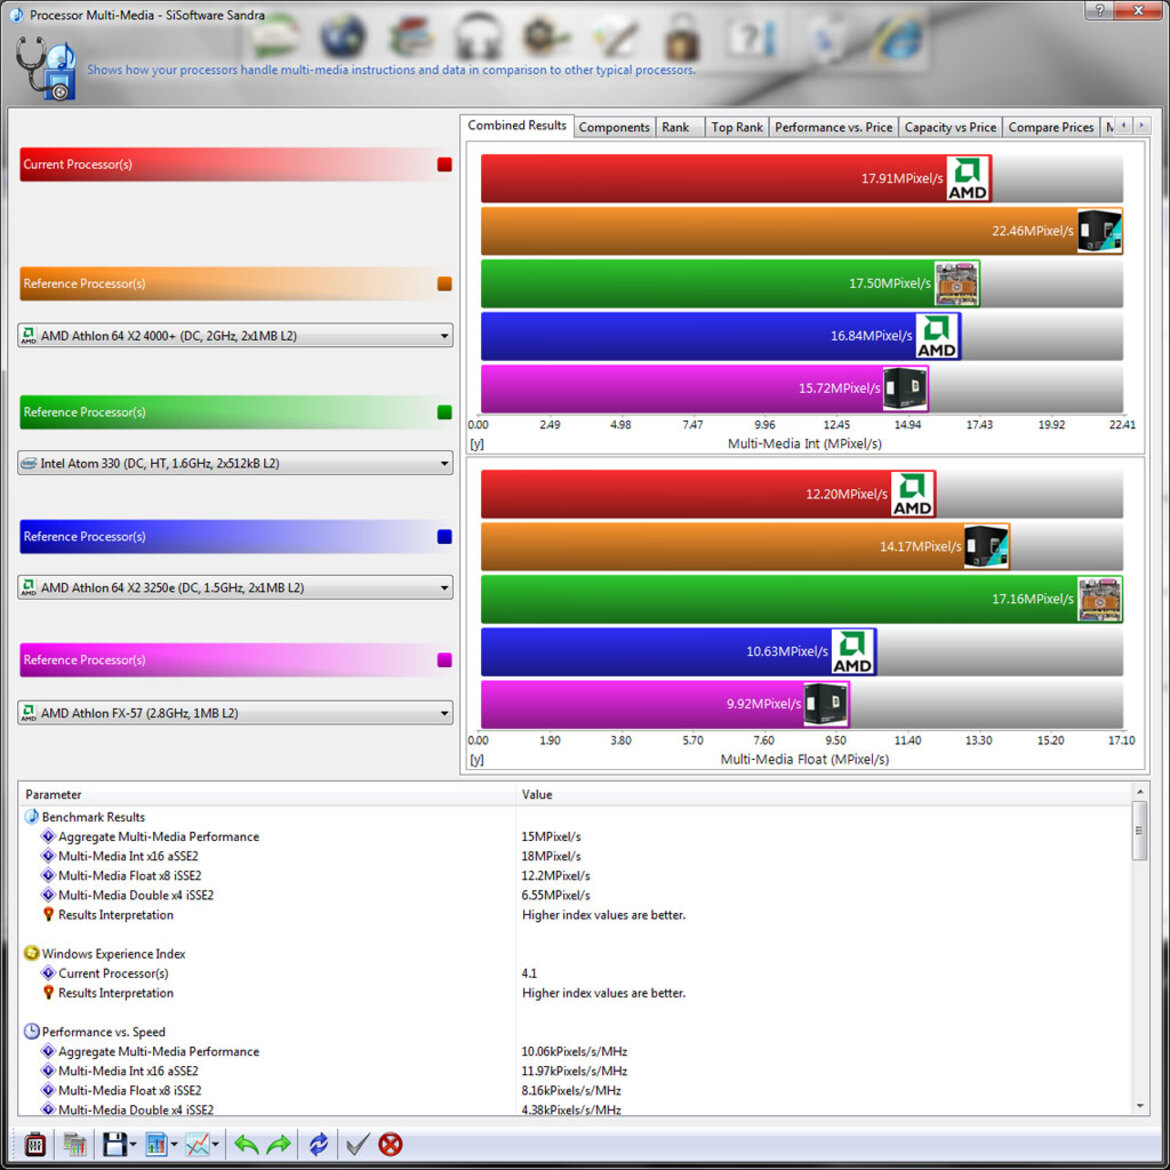Click the 8.16kPixels/s/MHz value
This screenshot has height=1170, width=1170.
pyautogui.click(x=571, y=1090)
